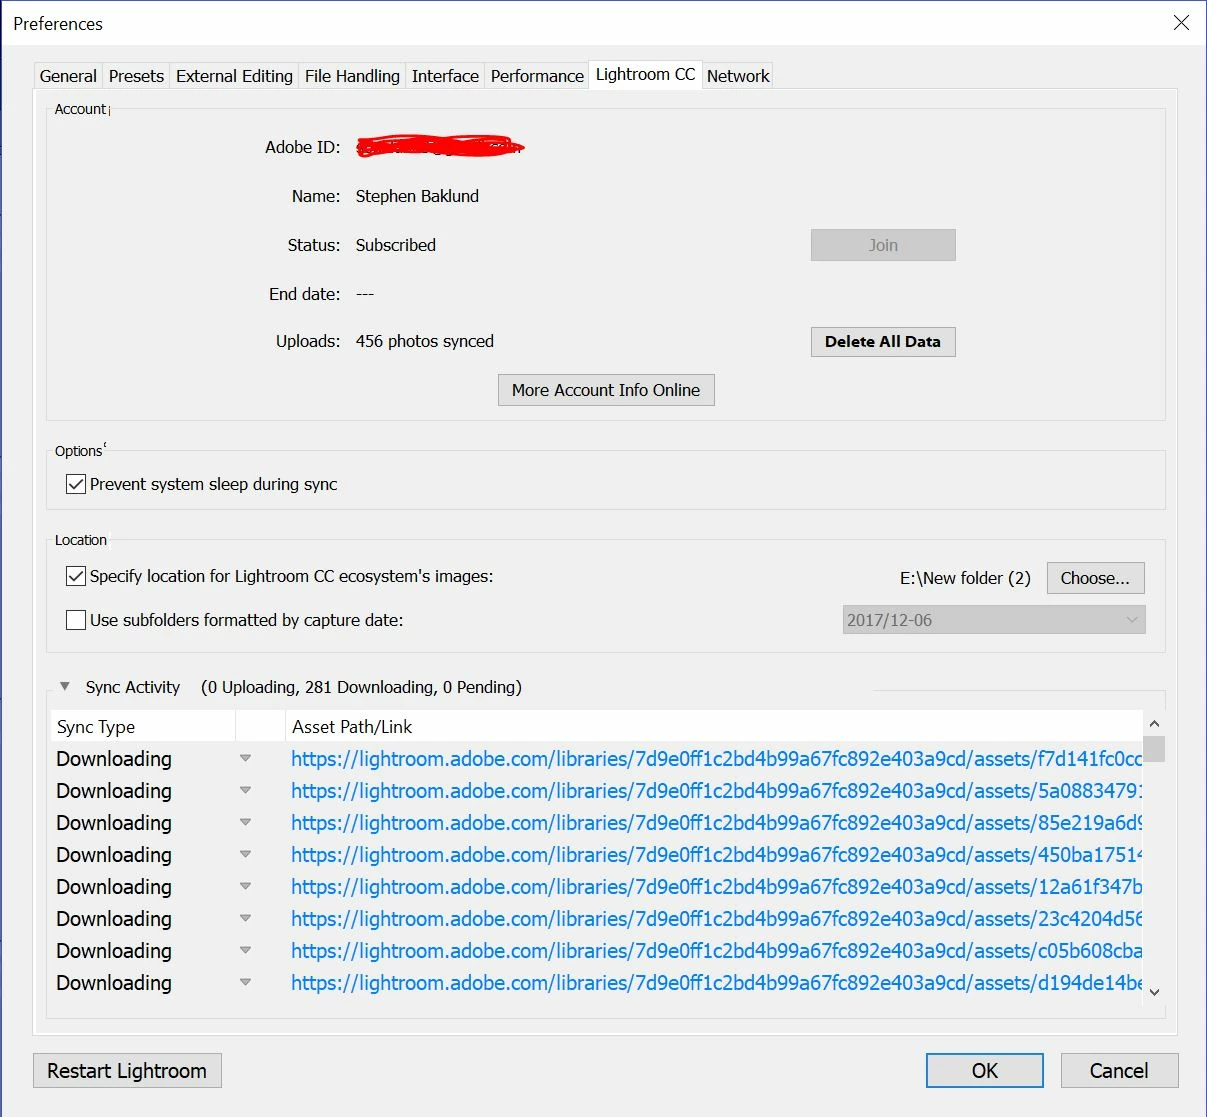Open dropdown arrow for f7d141fc0 asset row
Screen dimensions: 1207x1117
(245, 759)
